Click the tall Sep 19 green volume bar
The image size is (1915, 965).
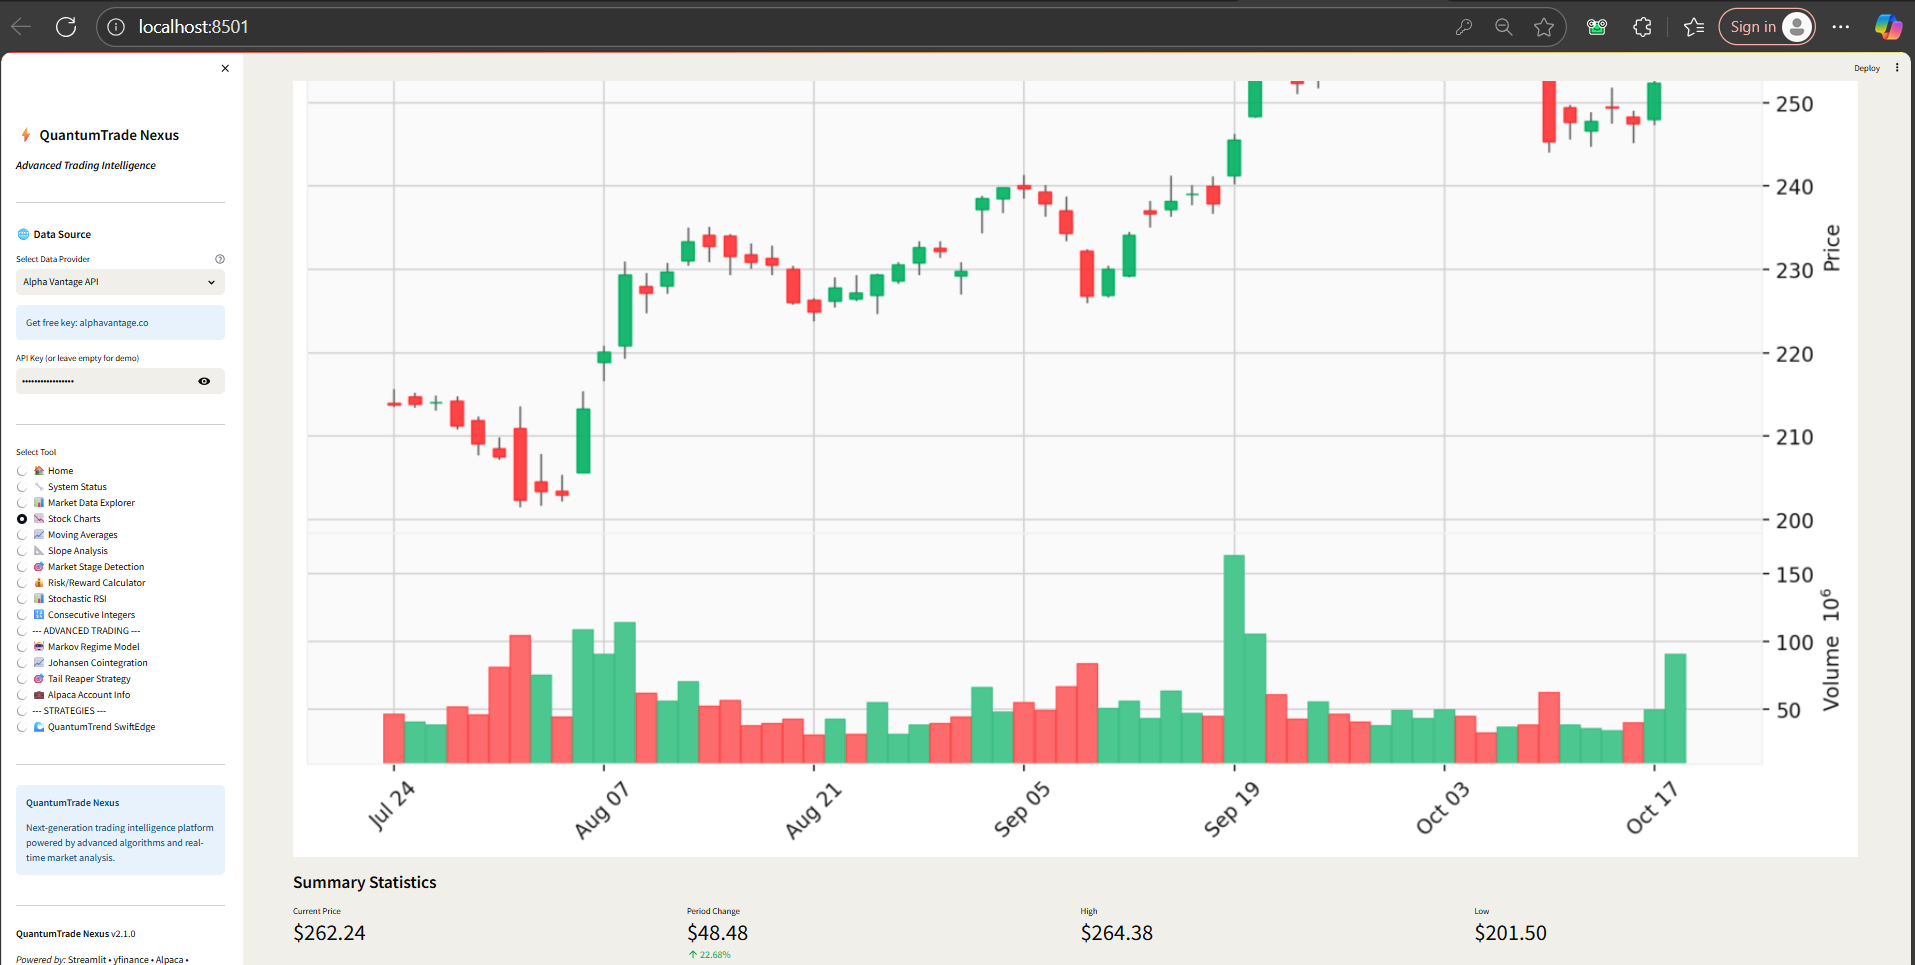click(1234, 659)
